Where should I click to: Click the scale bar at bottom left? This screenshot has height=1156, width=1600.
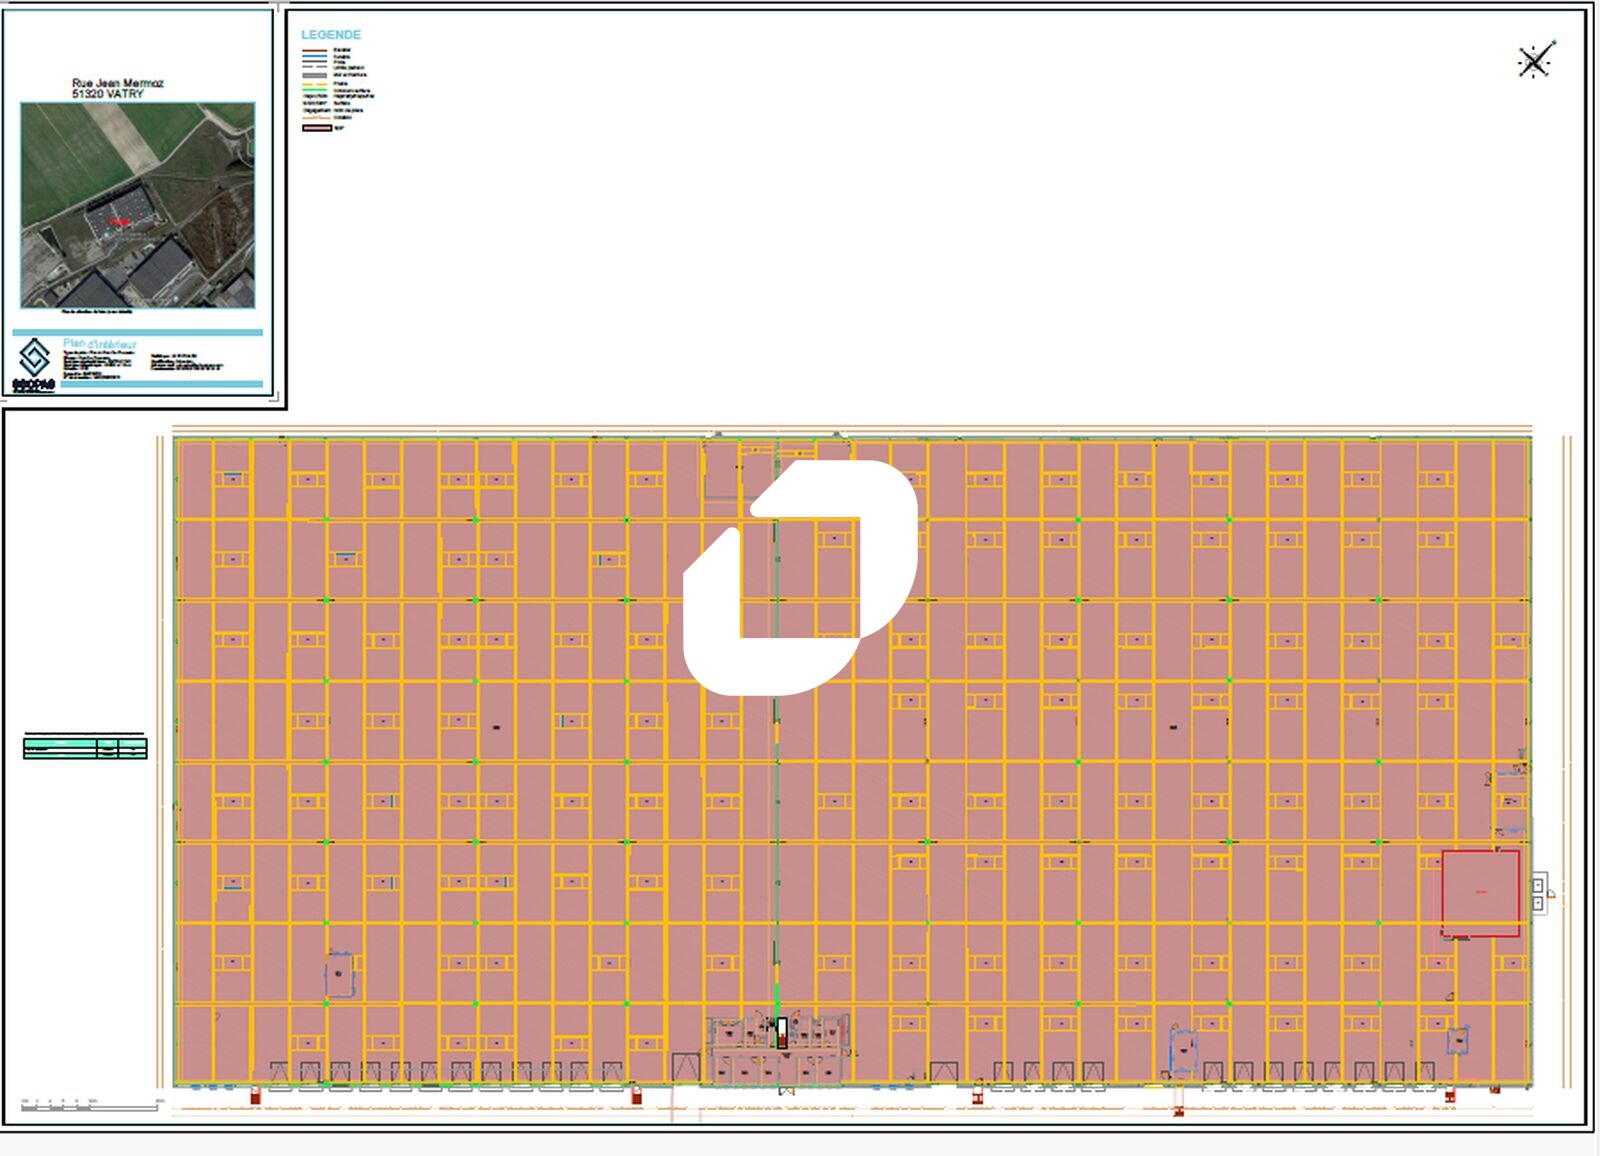pyautogui.click(x=90, y=1106)
